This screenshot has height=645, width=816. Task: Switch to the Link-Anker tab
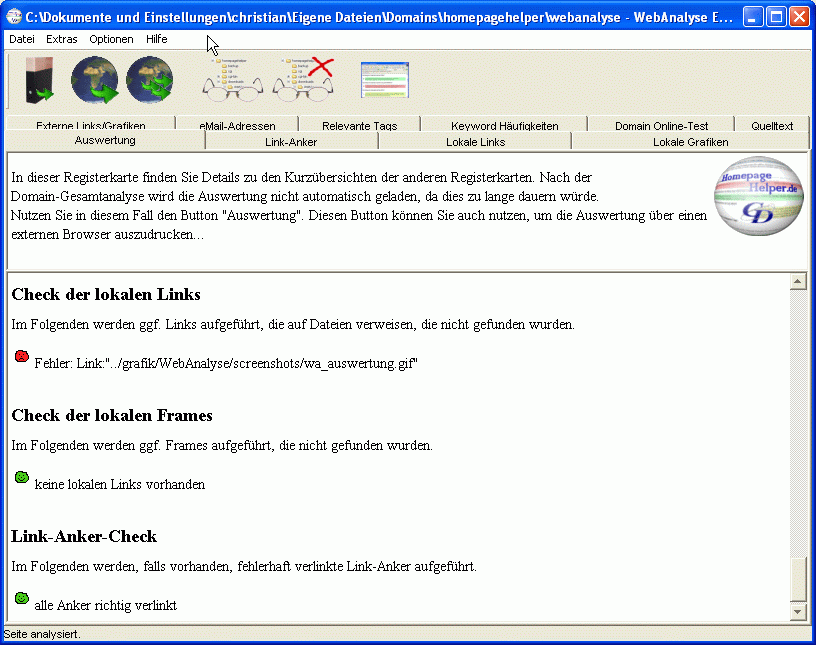(x=291, y=142)
